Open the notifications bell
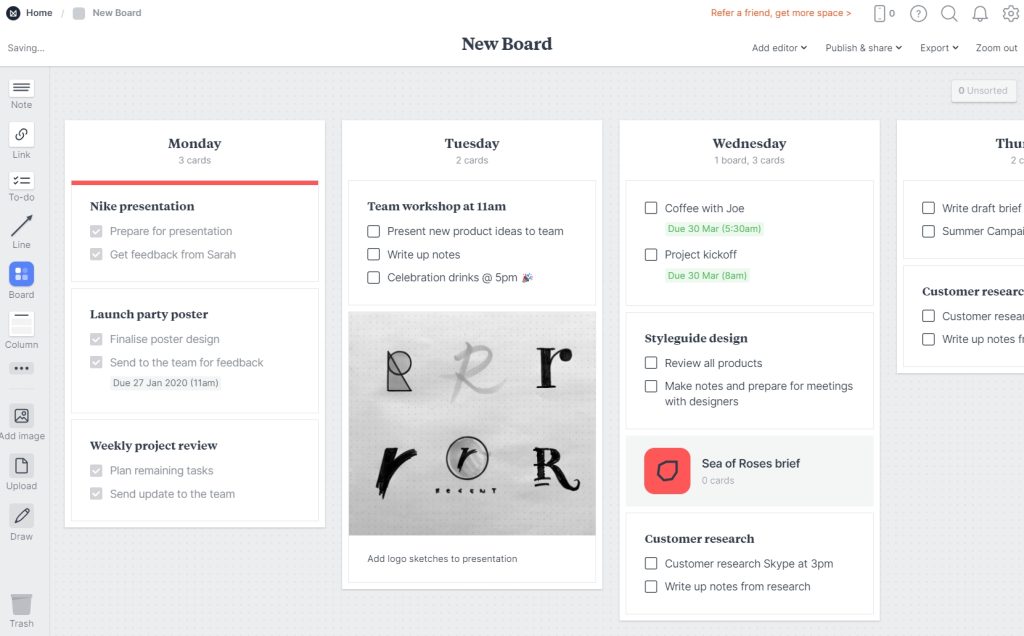 (980, 13)
